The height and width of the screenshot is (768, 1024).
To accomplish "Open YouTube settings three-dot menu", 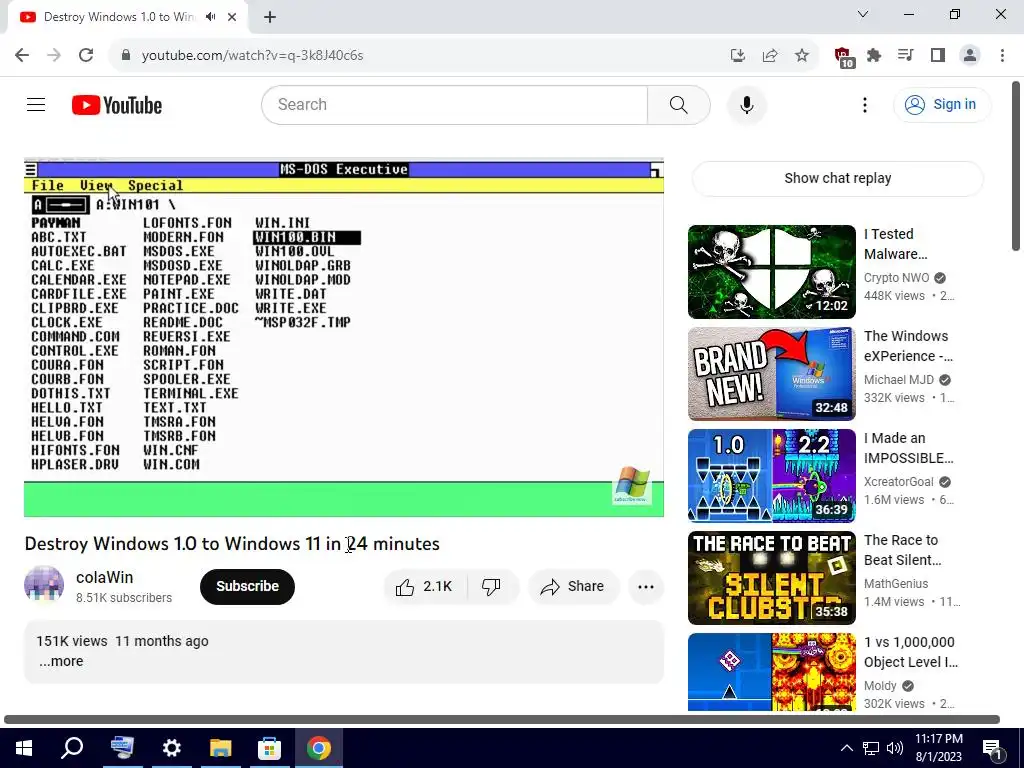I will pos(865,104).
